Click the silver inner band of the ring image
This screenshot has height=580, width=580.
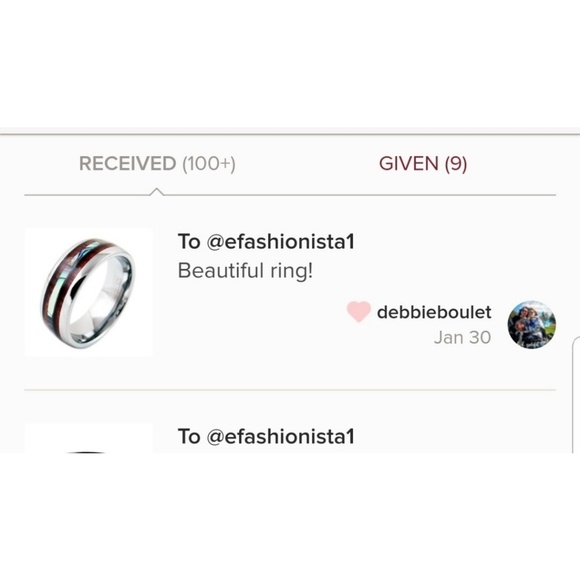pos(97,300)
